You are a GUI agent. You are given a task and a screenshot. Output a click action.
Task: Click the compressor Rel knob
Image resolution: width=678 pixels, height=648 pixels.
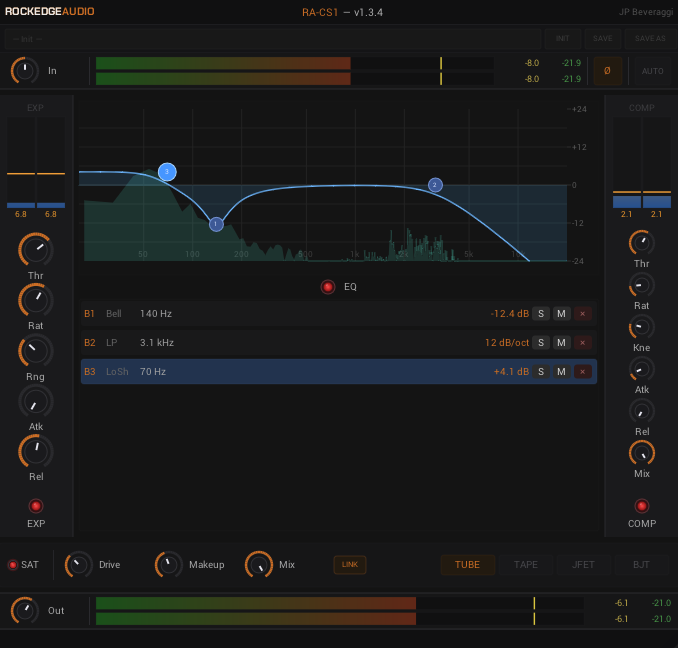click(x=642, y=411)
